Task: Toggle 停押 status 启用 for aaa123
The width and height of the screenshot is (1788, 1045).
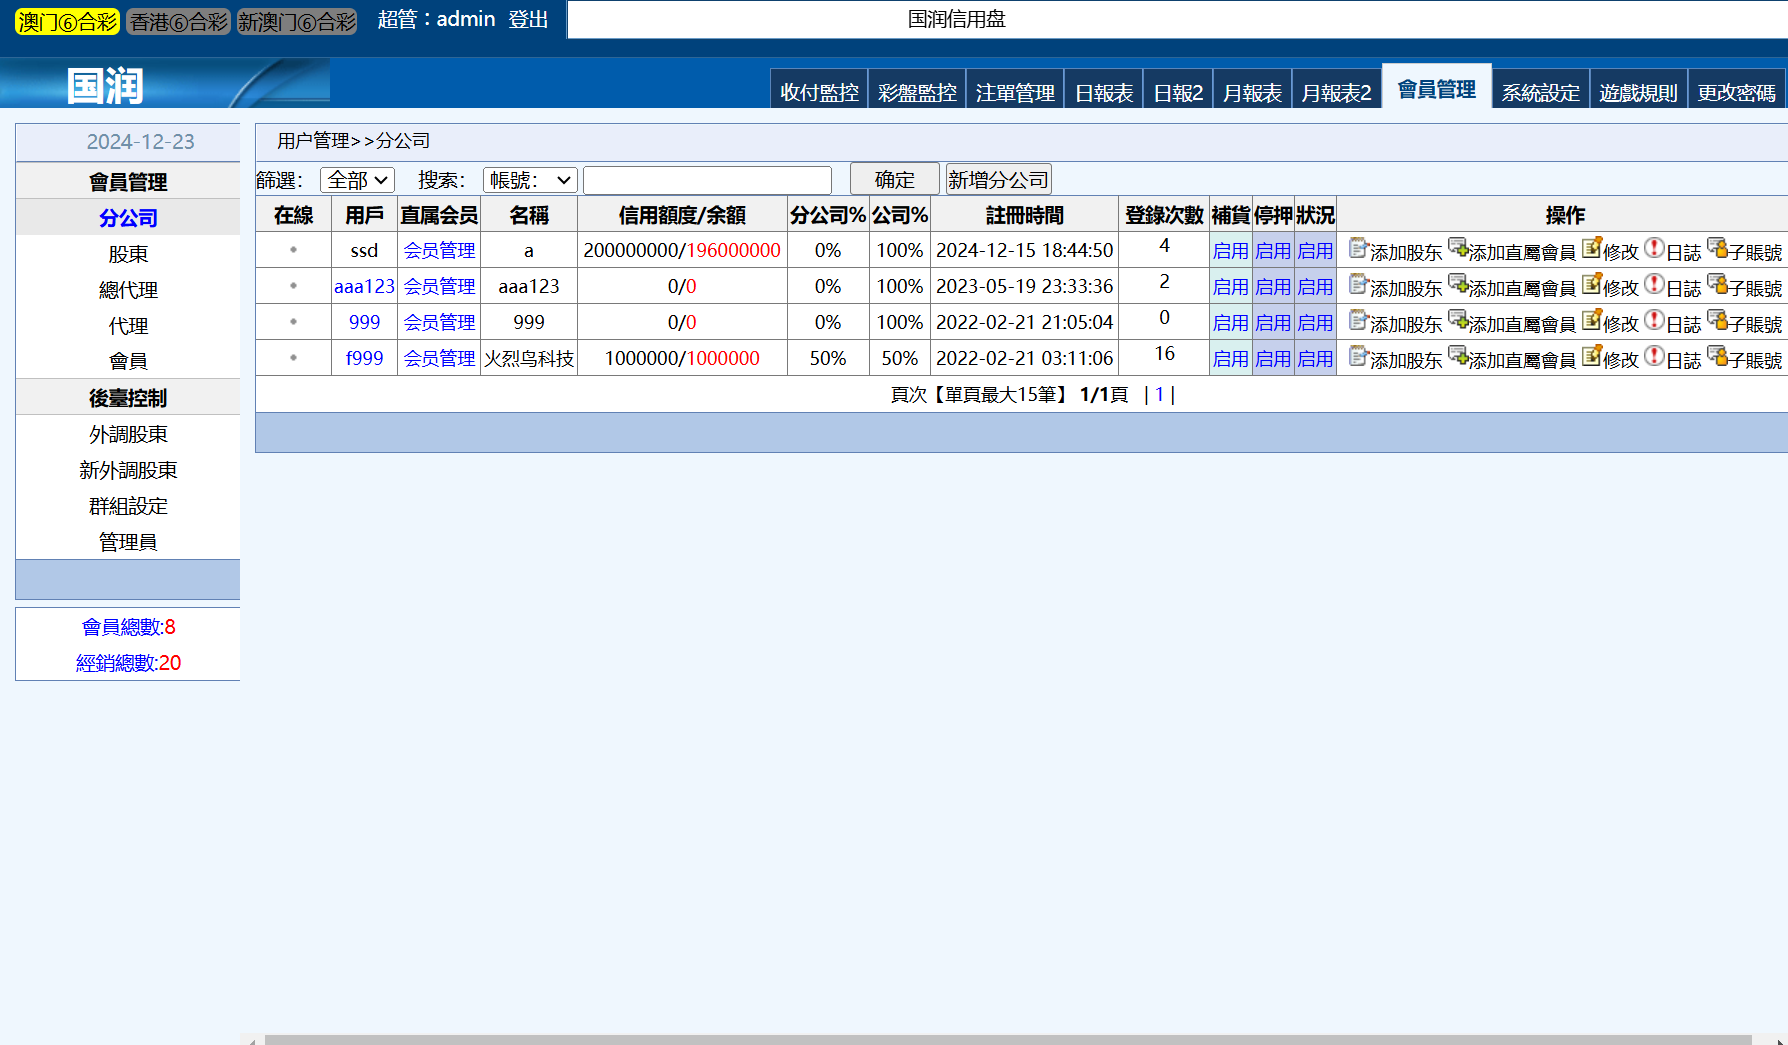Action: click(x=1273, y=287)
